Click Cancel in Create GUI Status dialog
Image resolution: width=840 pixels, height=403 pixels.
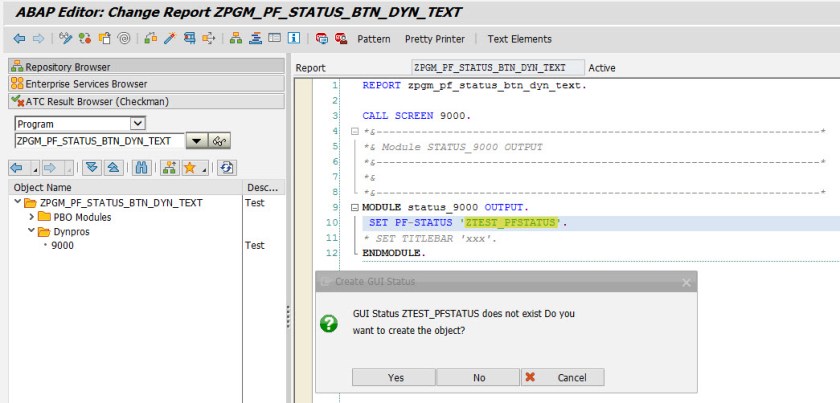point(563,377)
